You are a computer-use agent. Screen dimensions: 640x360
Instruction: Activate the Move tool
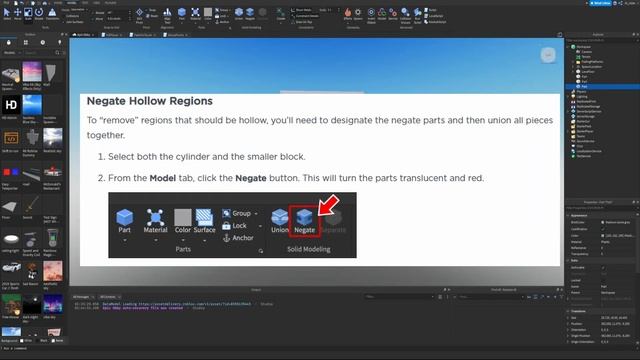pos(18,14)
